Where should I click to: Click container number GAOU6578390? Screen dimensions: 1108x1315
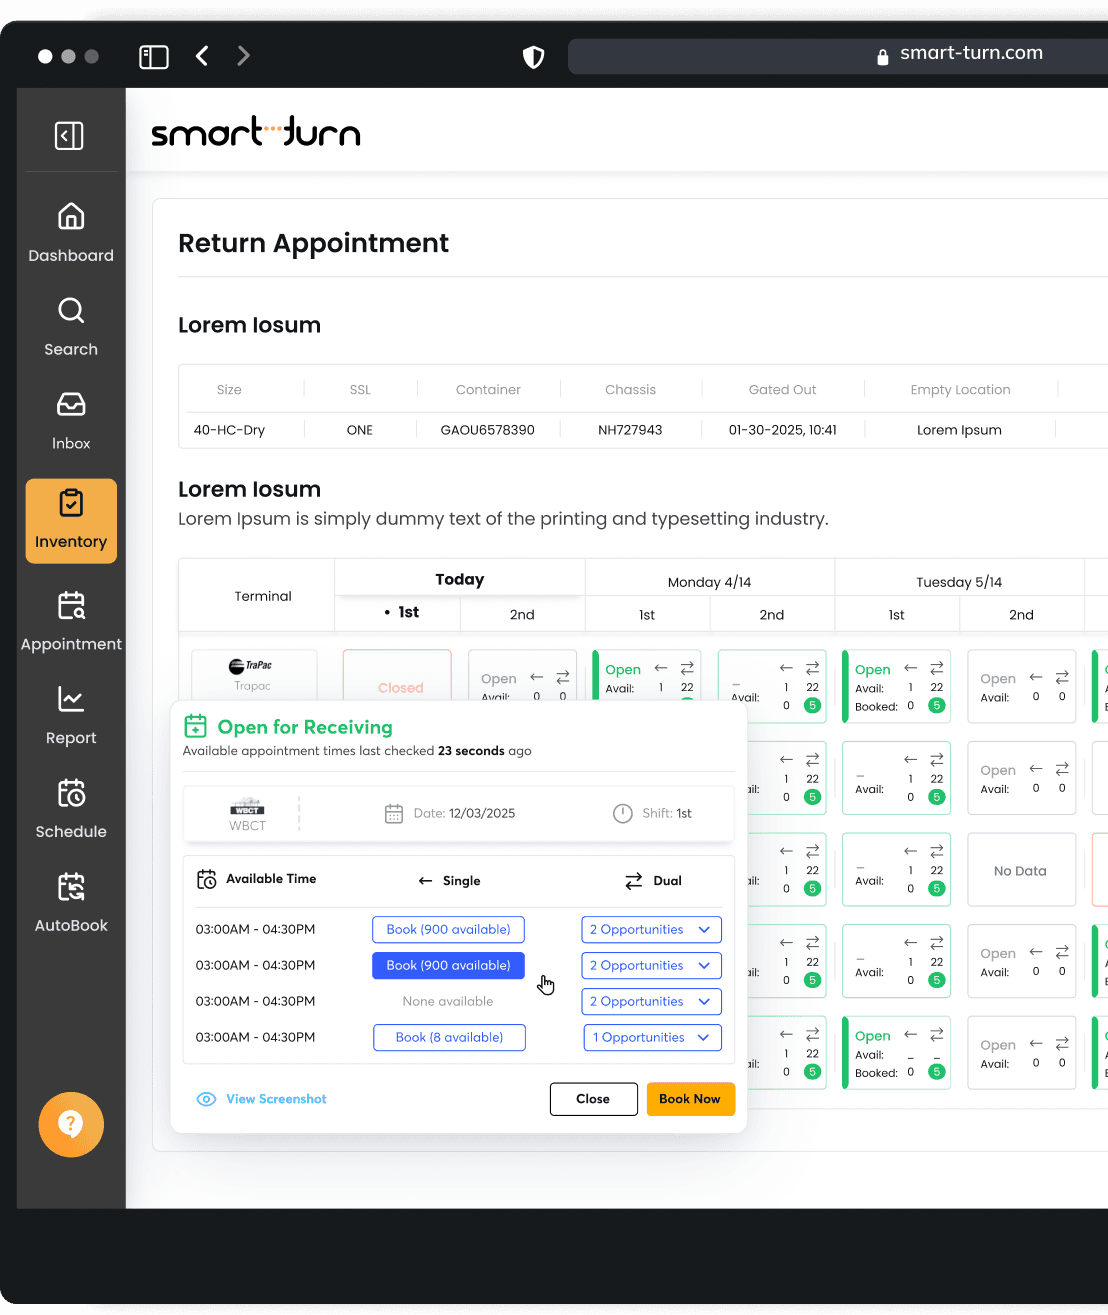(488, 430)
